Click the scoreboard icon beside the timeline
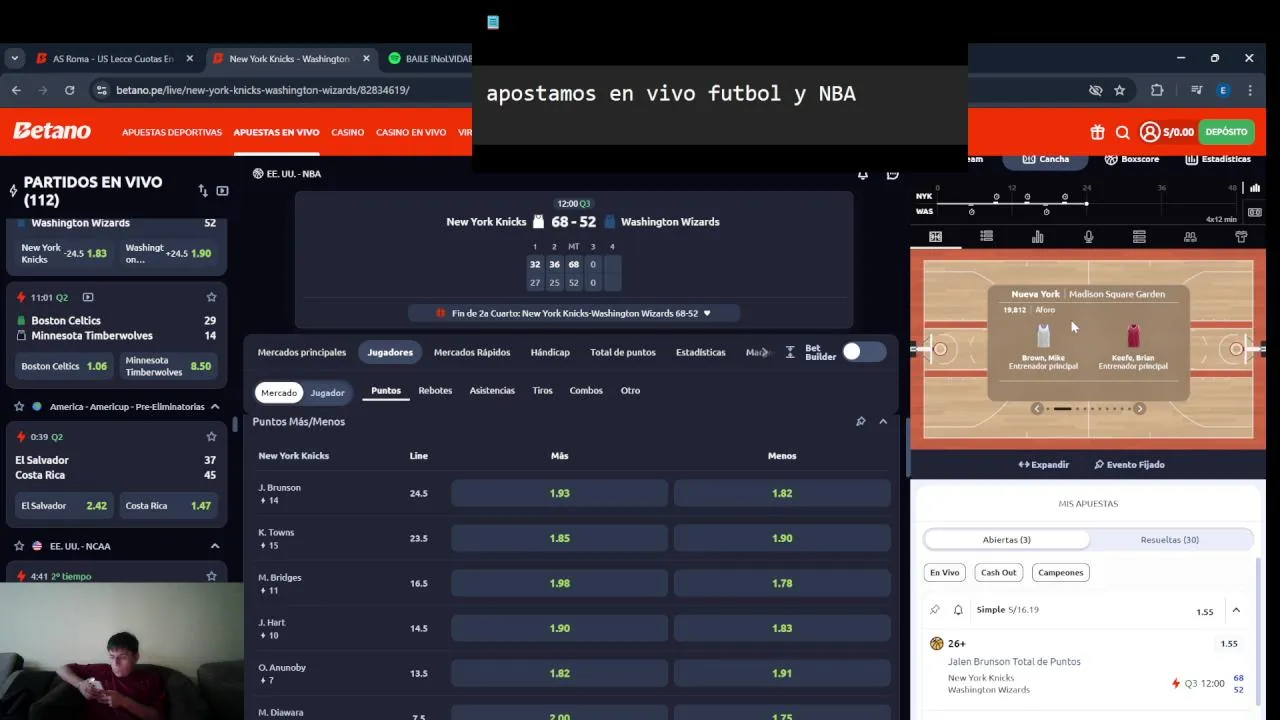This screenshot has width=1280, height=720. coord(1255,212)
